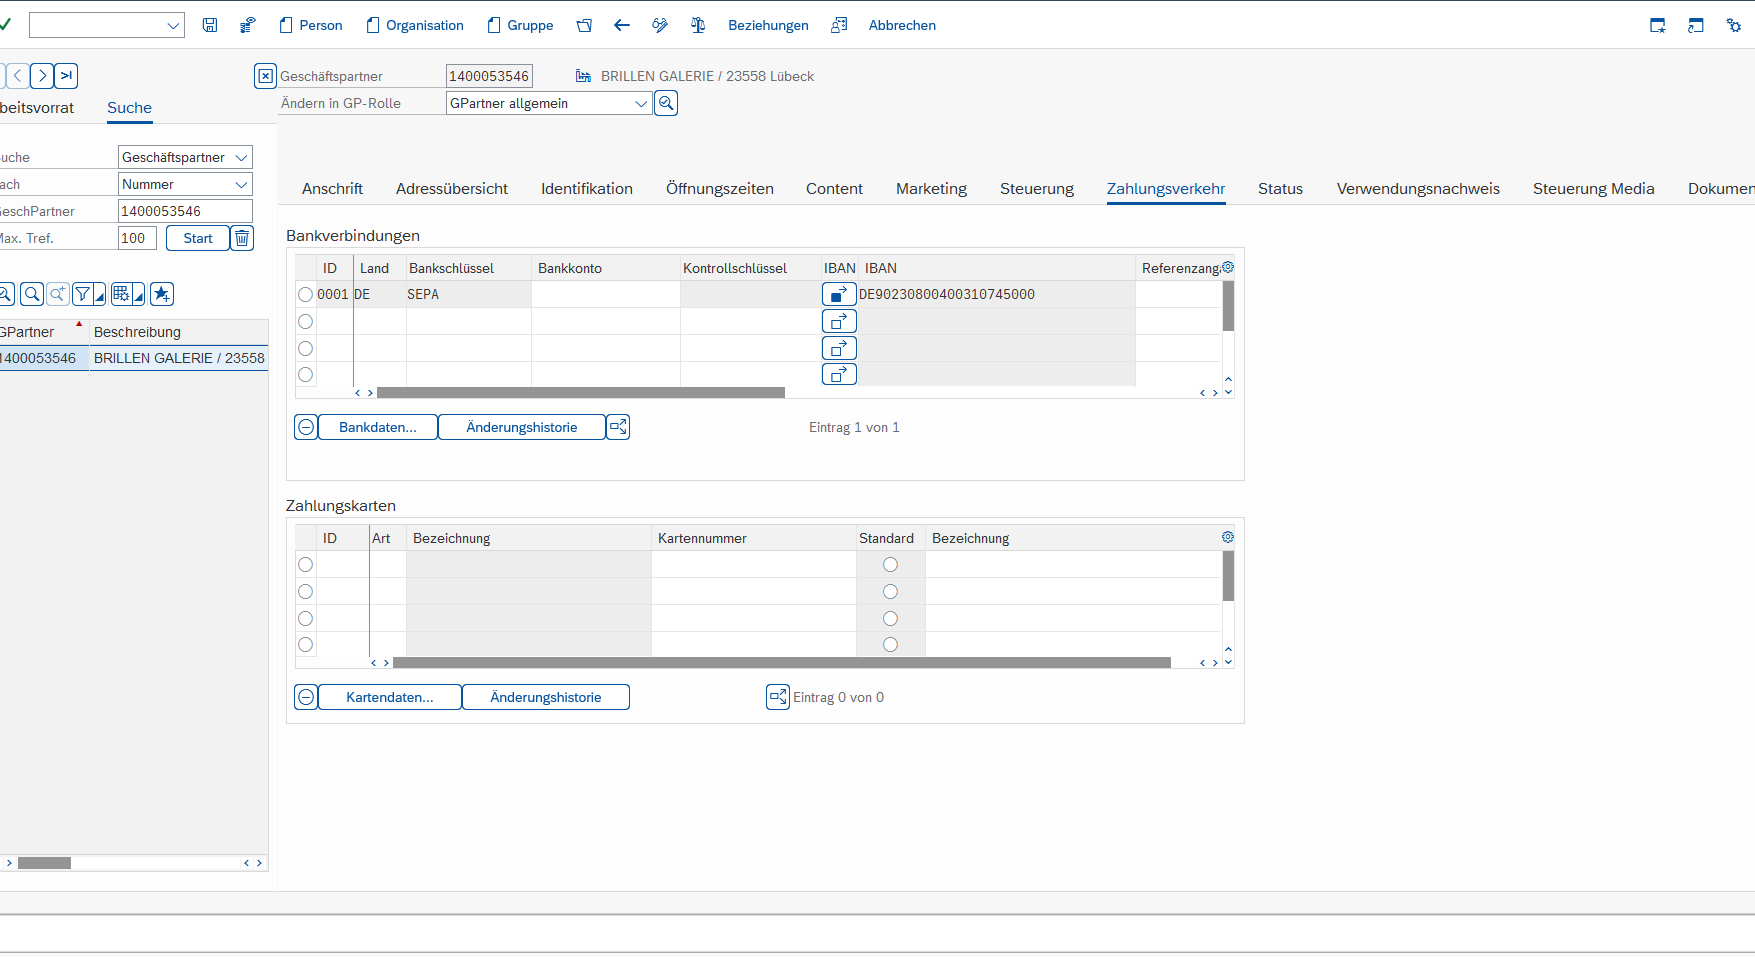
Task: Open the GPartner allgemein role dropdown
Action: [x=641, y=103]
